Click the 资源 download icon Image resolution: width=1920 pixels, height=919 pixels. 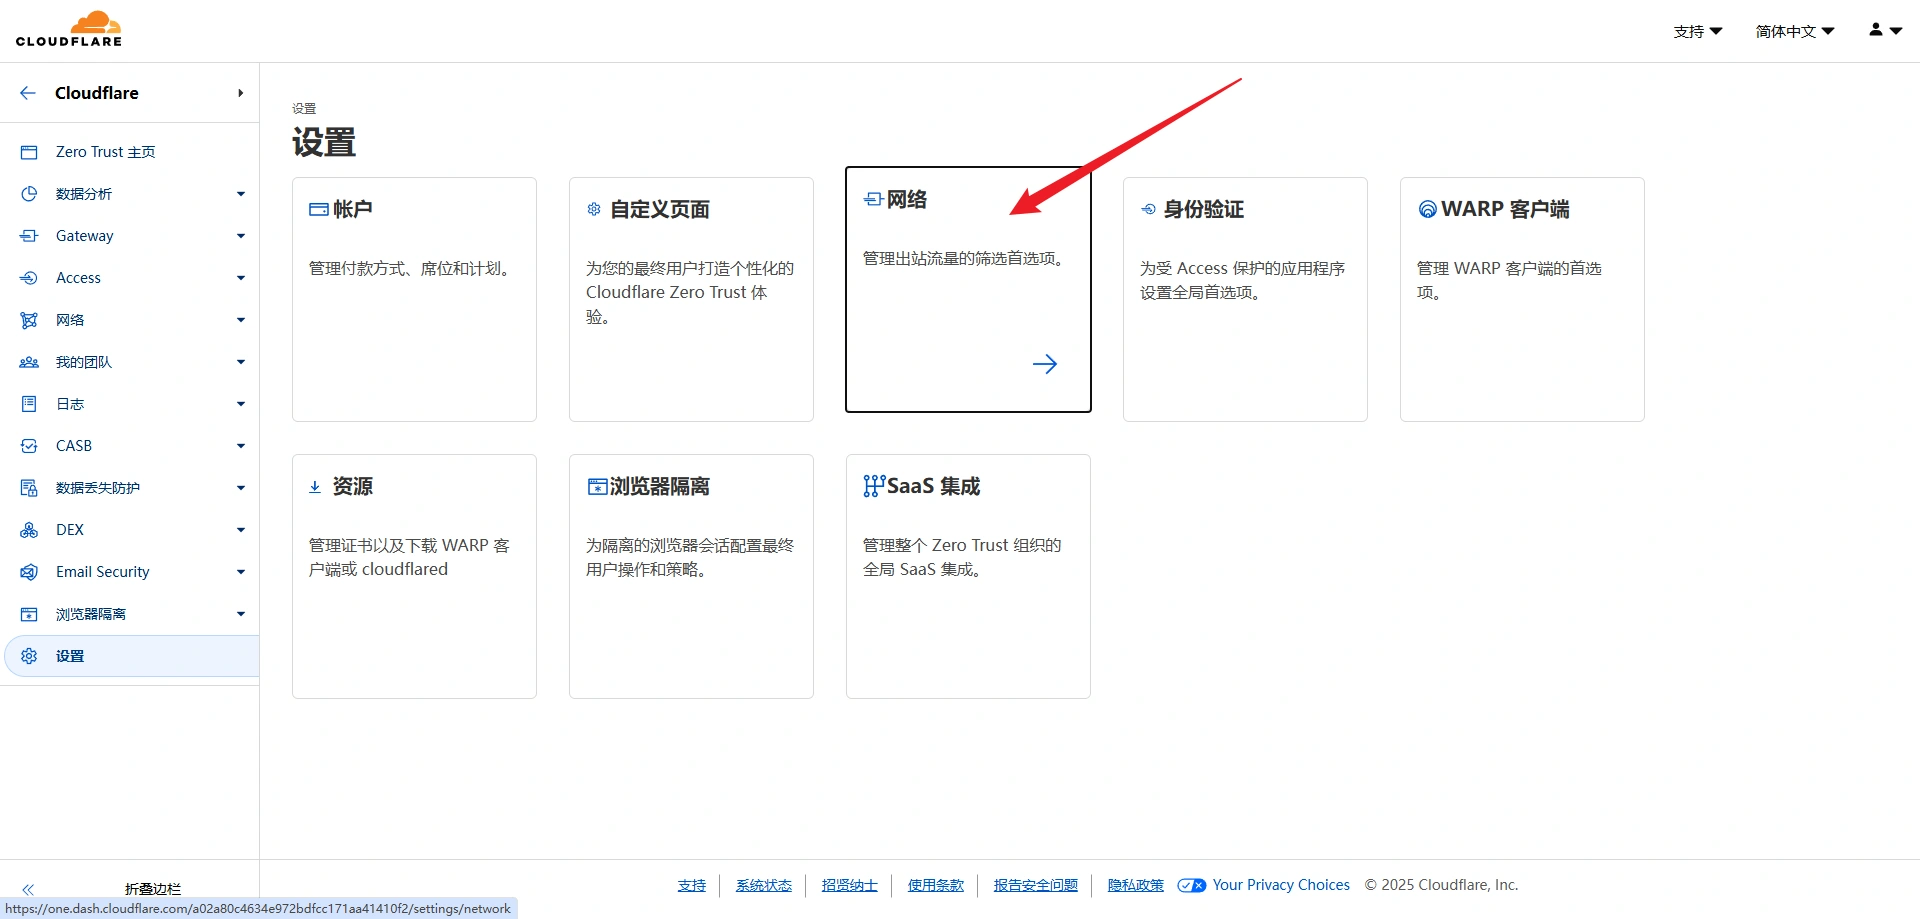[315, 486]
